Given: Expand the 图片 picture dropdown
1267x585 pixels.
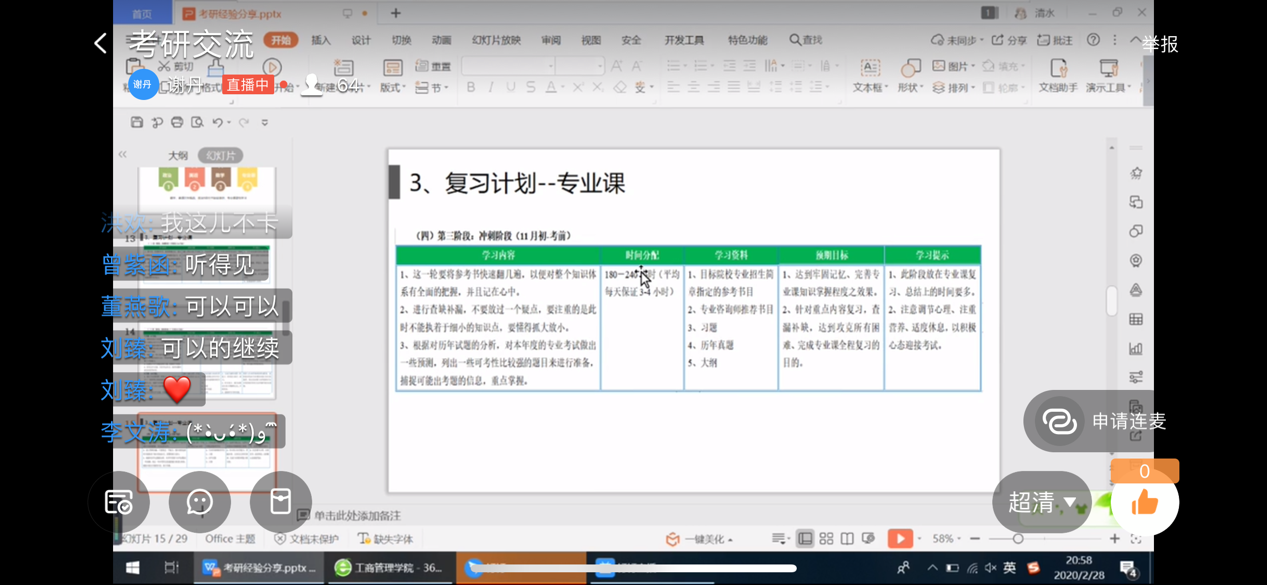Looking at the screenshot, I should tap(973, 66).
